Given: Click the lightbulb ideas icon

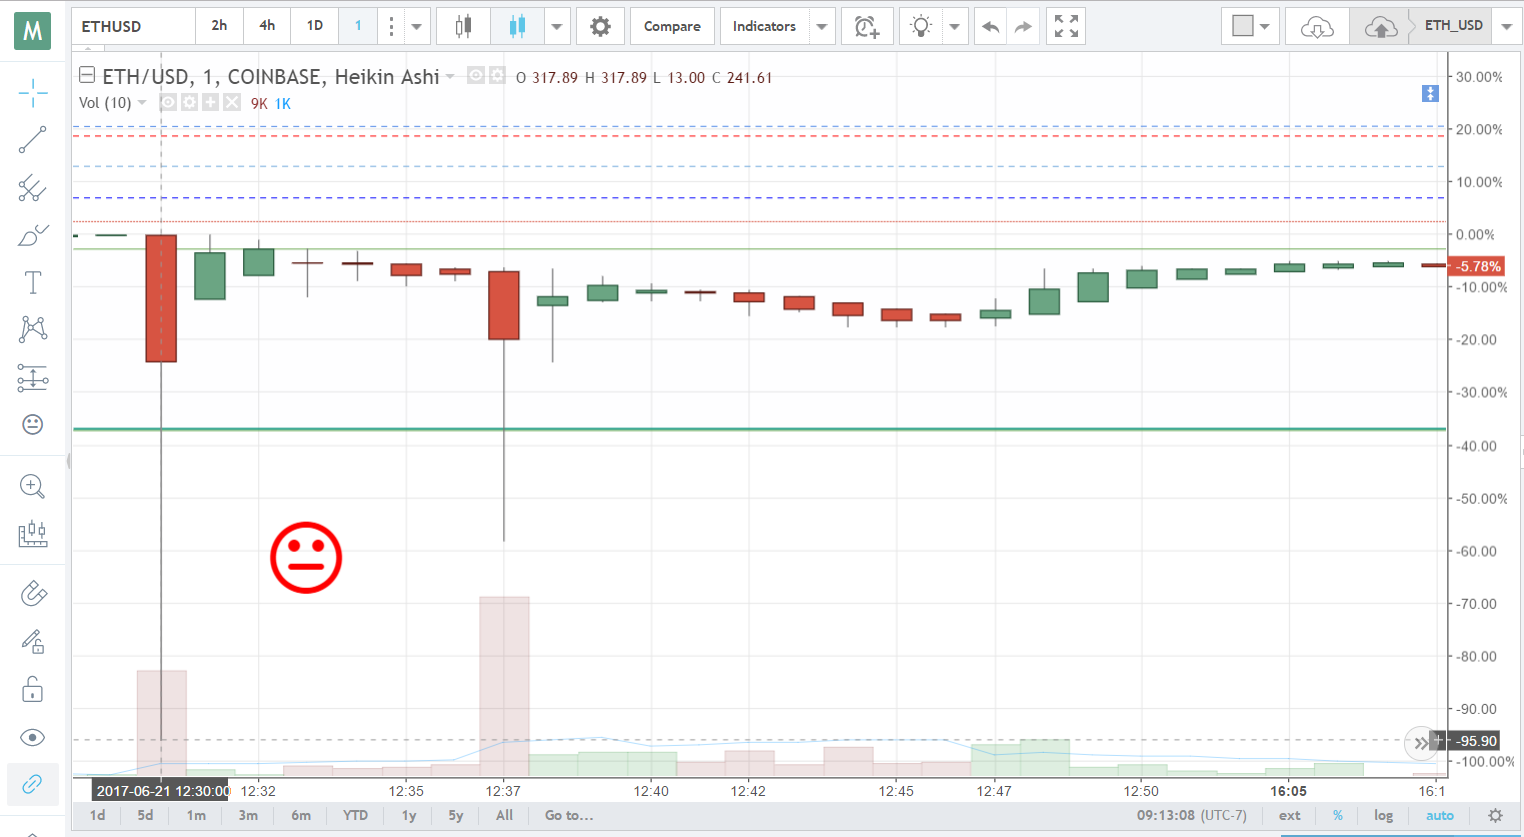Looking at the screenshot, I should coord(921,26).
